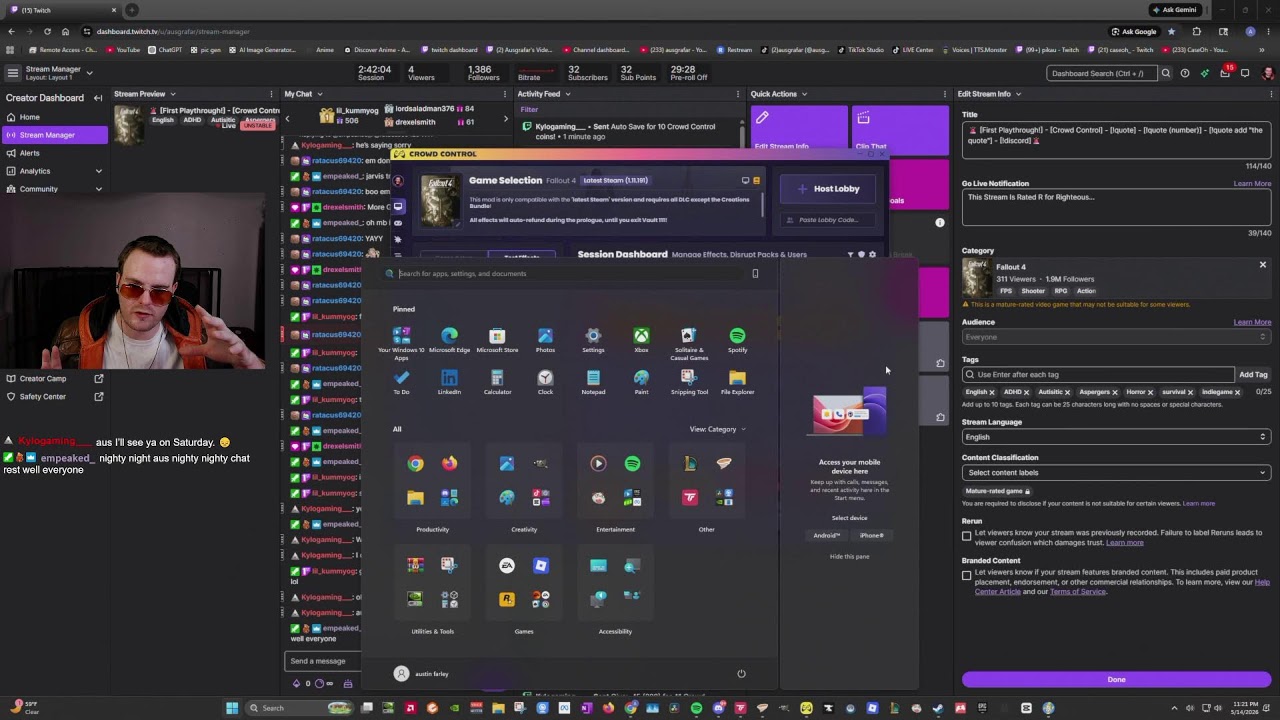The width and height of the screenshot is (1280, 720).
Task: Remove the Horror tag
Action: [1151, 392]
